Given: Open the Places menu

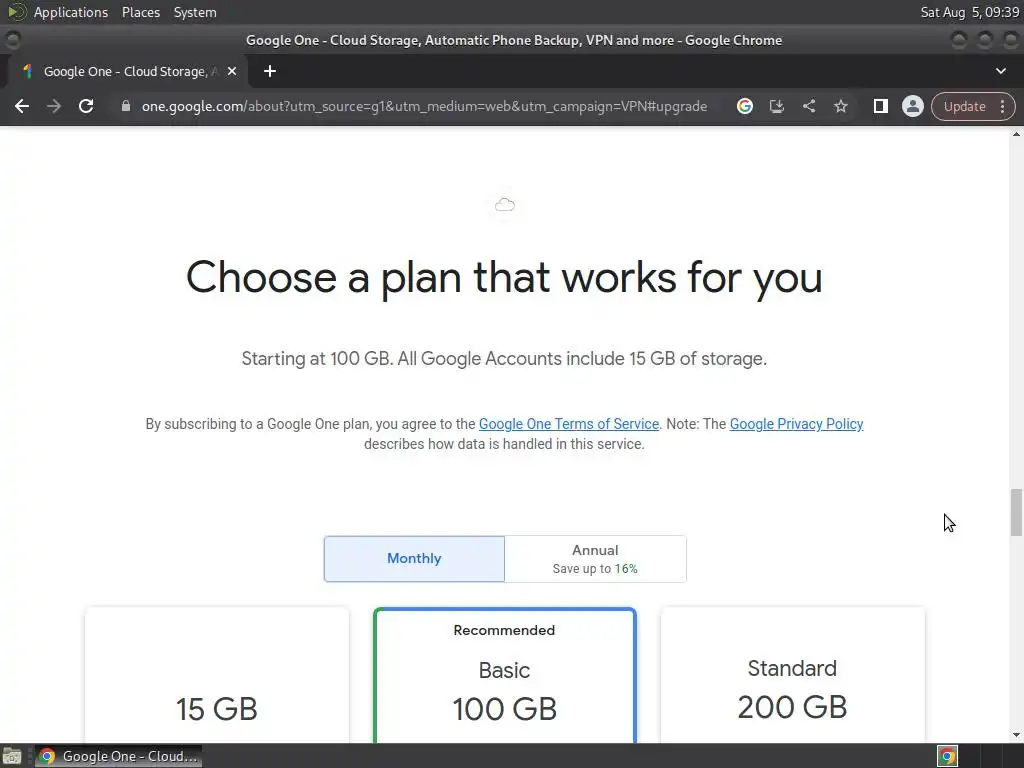Looking at the screenshot, I should point(141,12).
